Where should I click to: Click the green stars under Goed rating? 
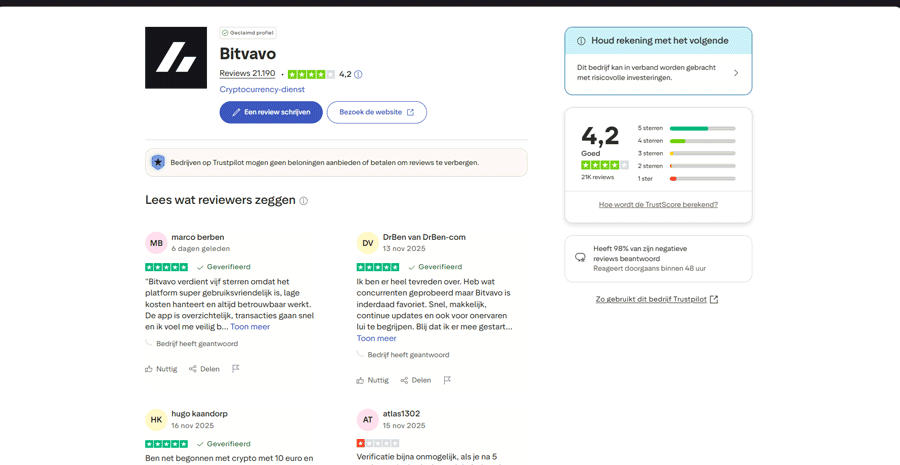pos(605,165)
